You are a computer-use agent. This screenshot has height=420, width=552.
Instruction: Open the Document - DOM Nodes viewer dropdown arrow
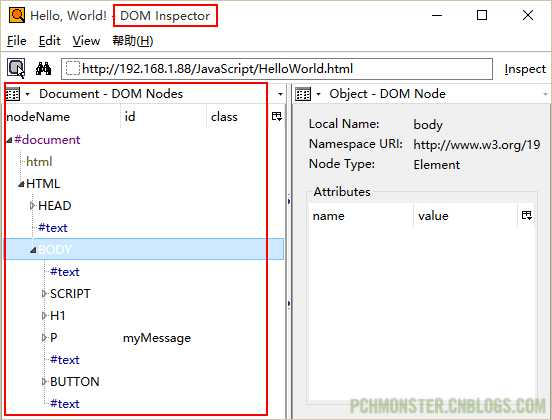(28, 94)
